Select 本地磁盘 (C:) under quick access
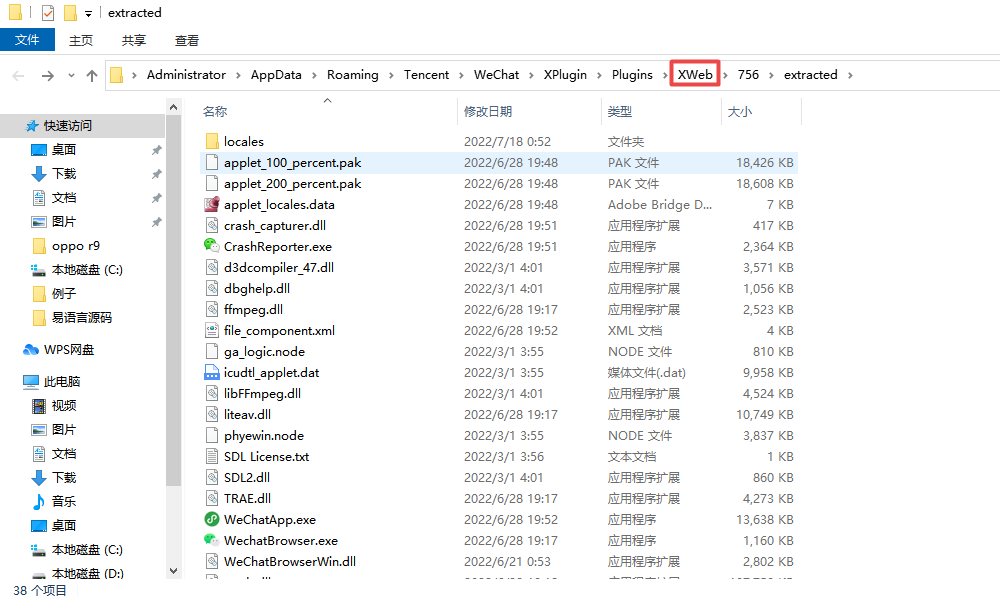 tap(87, 270)
